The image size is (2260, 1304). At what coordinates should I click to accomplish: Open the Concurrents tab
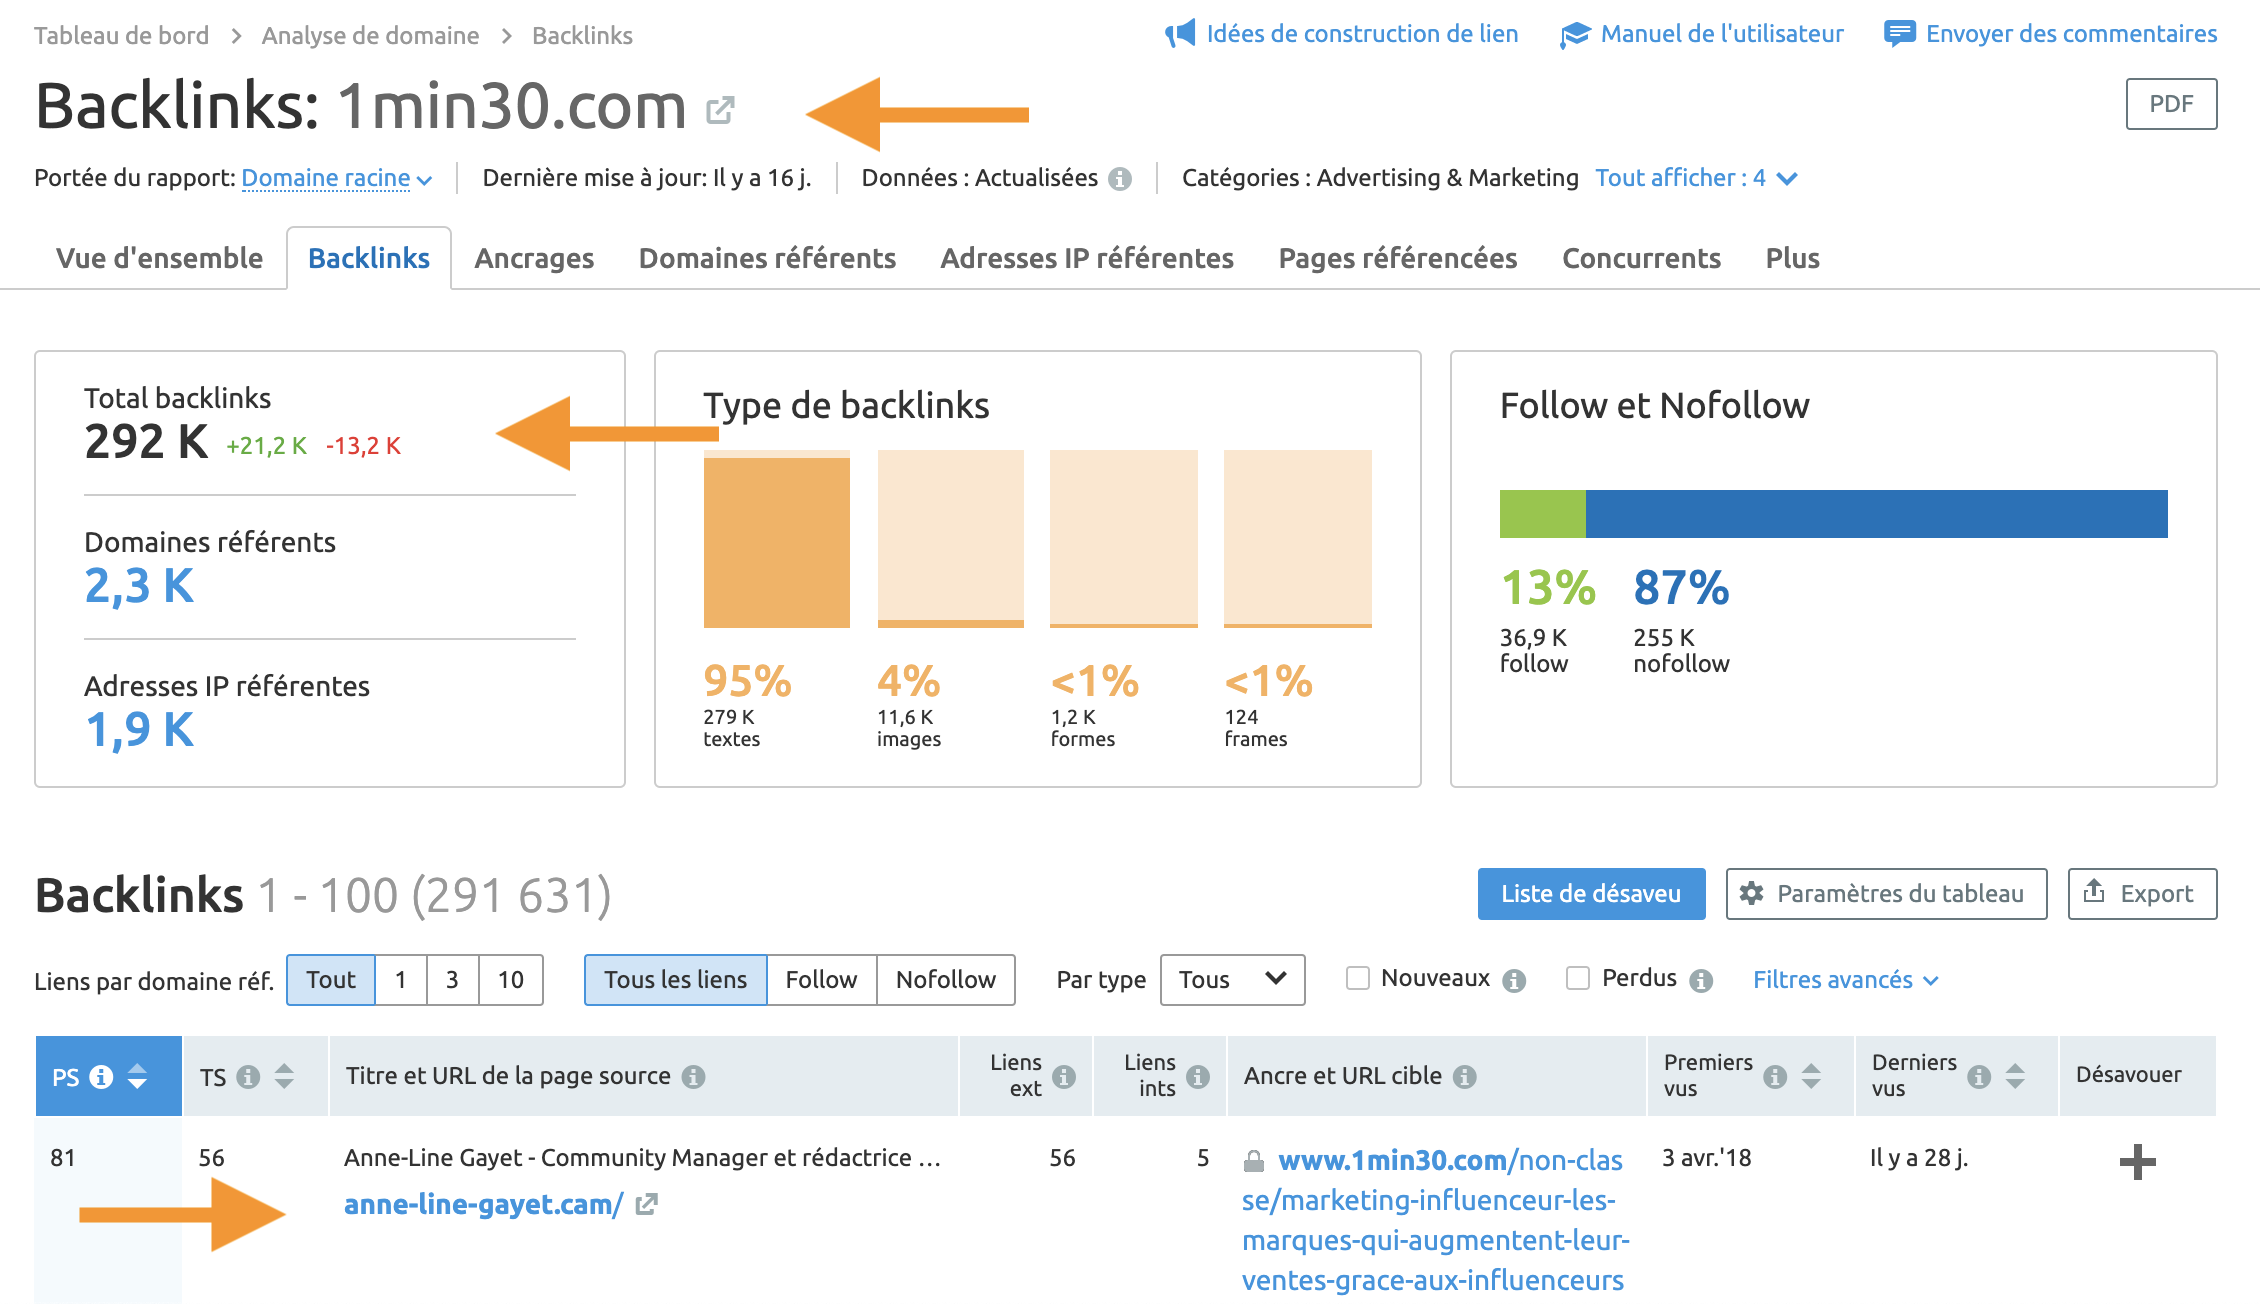[x=1641, y=258]
